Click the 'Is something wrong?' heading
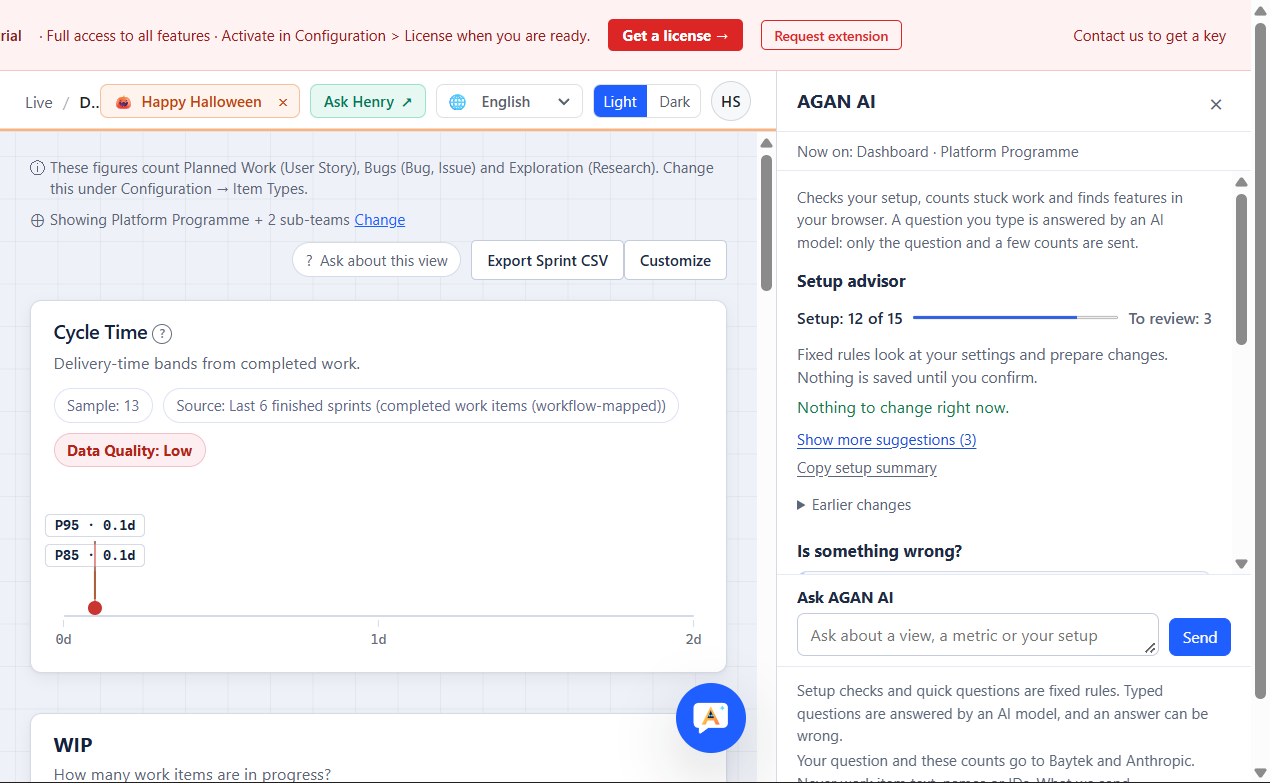This screenshot has height=783, width=1270. coord(880,551)
